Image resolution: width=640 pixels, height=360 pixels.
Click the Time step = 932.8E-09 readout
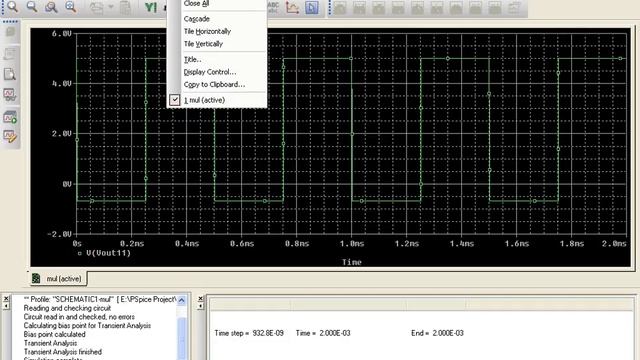click(249, 333)
